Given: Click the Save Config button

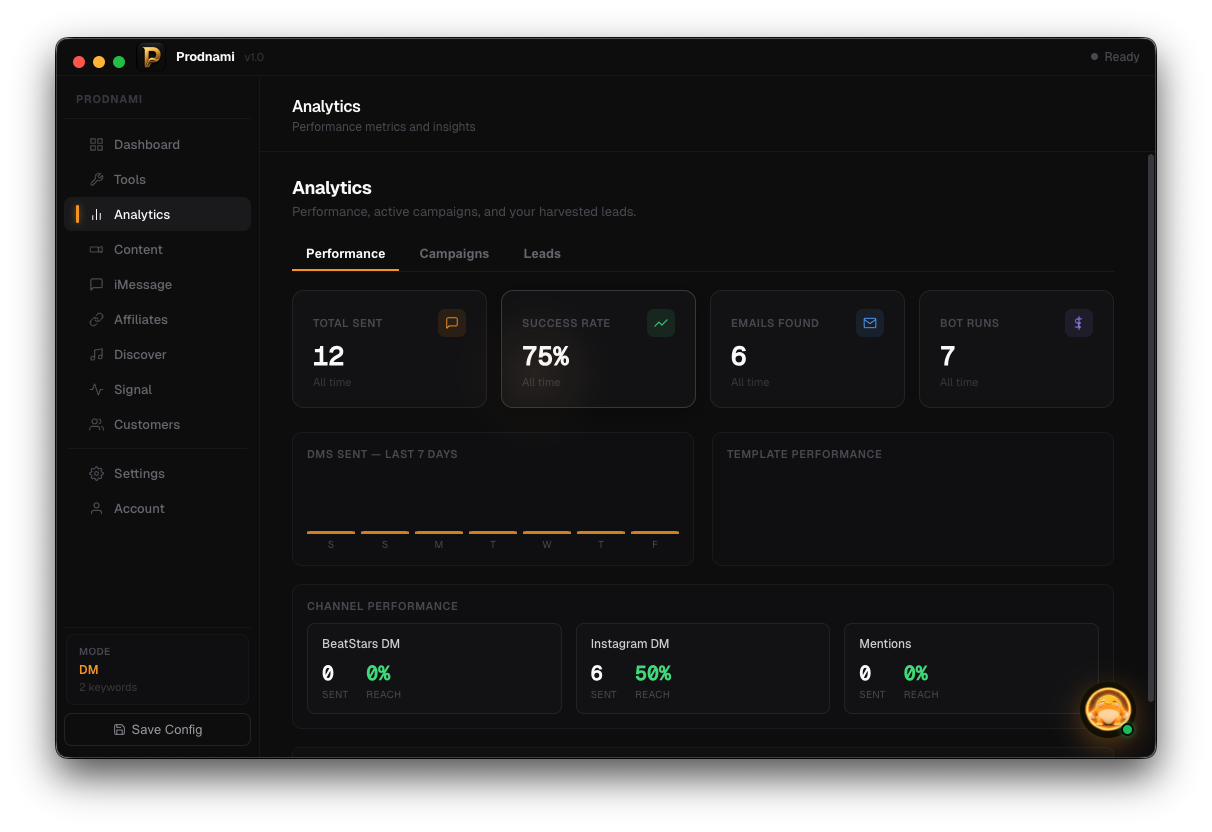Looking at the screenshot, I should [x=158, y=730].
